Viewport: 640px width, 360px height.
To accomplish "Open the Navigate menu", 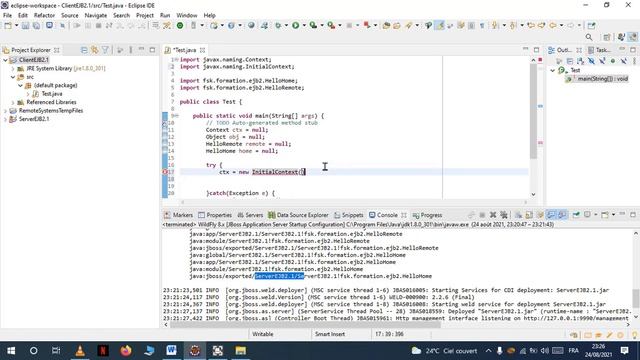I will [x=96, y=15].
